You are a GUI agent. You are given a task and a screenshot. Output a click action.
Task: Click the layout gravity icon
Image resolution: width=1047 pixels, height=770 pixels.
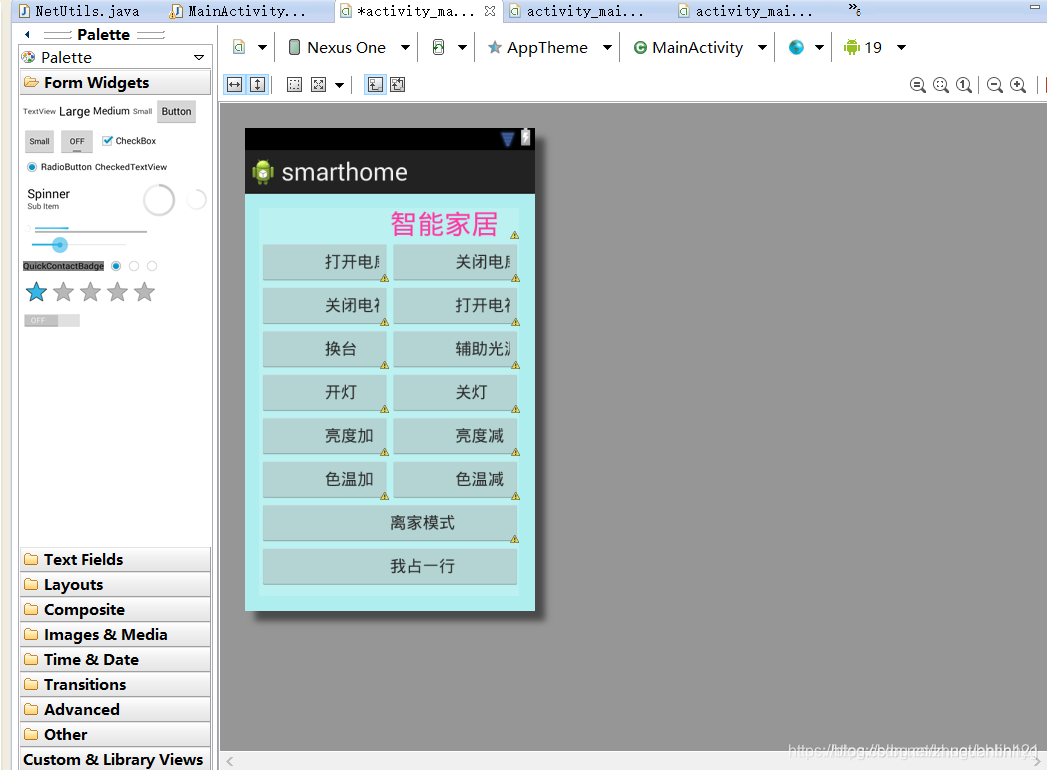pyautogui.click(x=319, y=85)
